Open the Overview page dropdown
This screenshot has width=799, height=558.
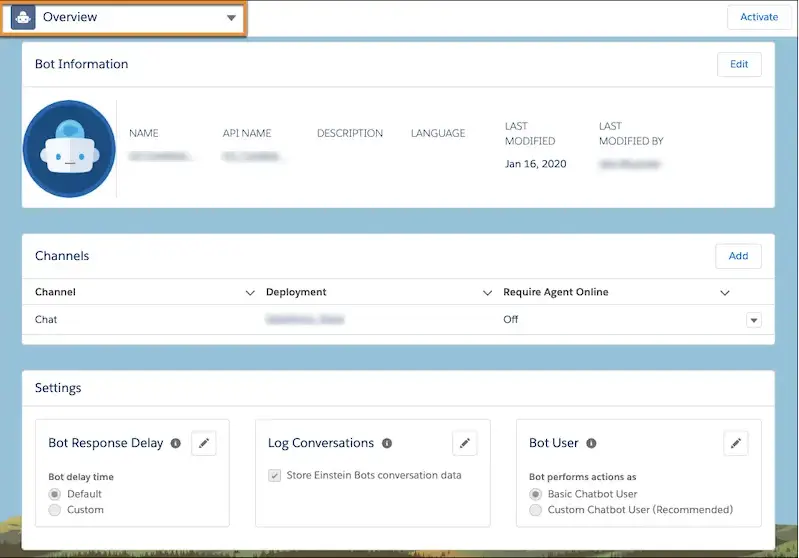point(231,18)
